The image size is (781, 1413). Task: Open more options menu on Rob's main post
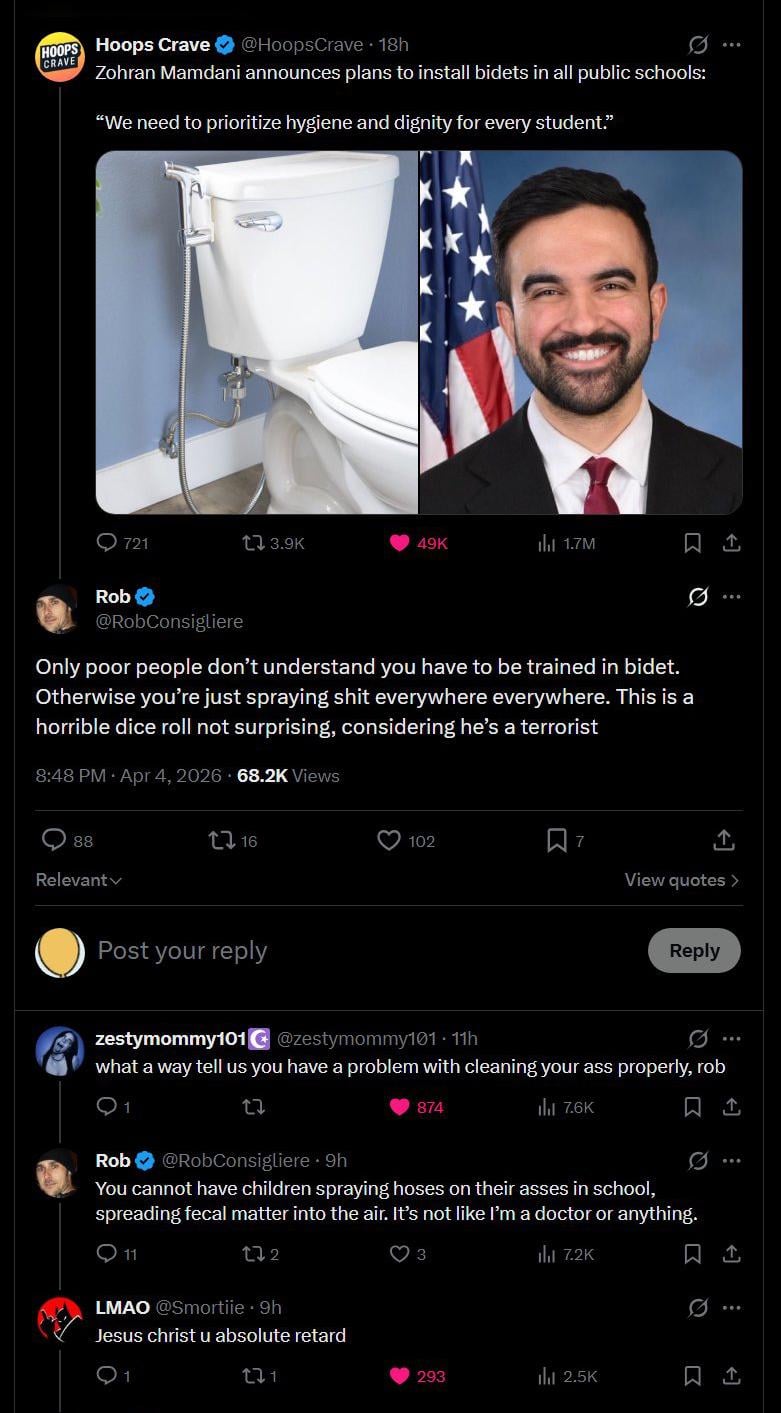point(732,597)
